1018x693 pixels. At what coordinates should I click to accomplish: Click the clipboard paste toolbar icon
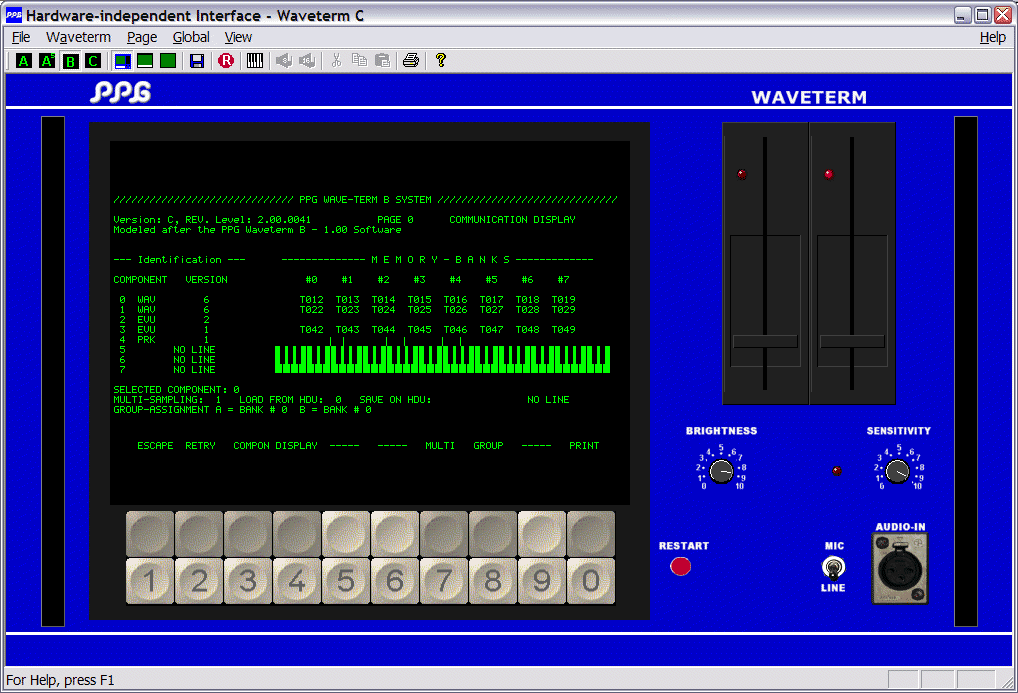[x=382, y=61]
